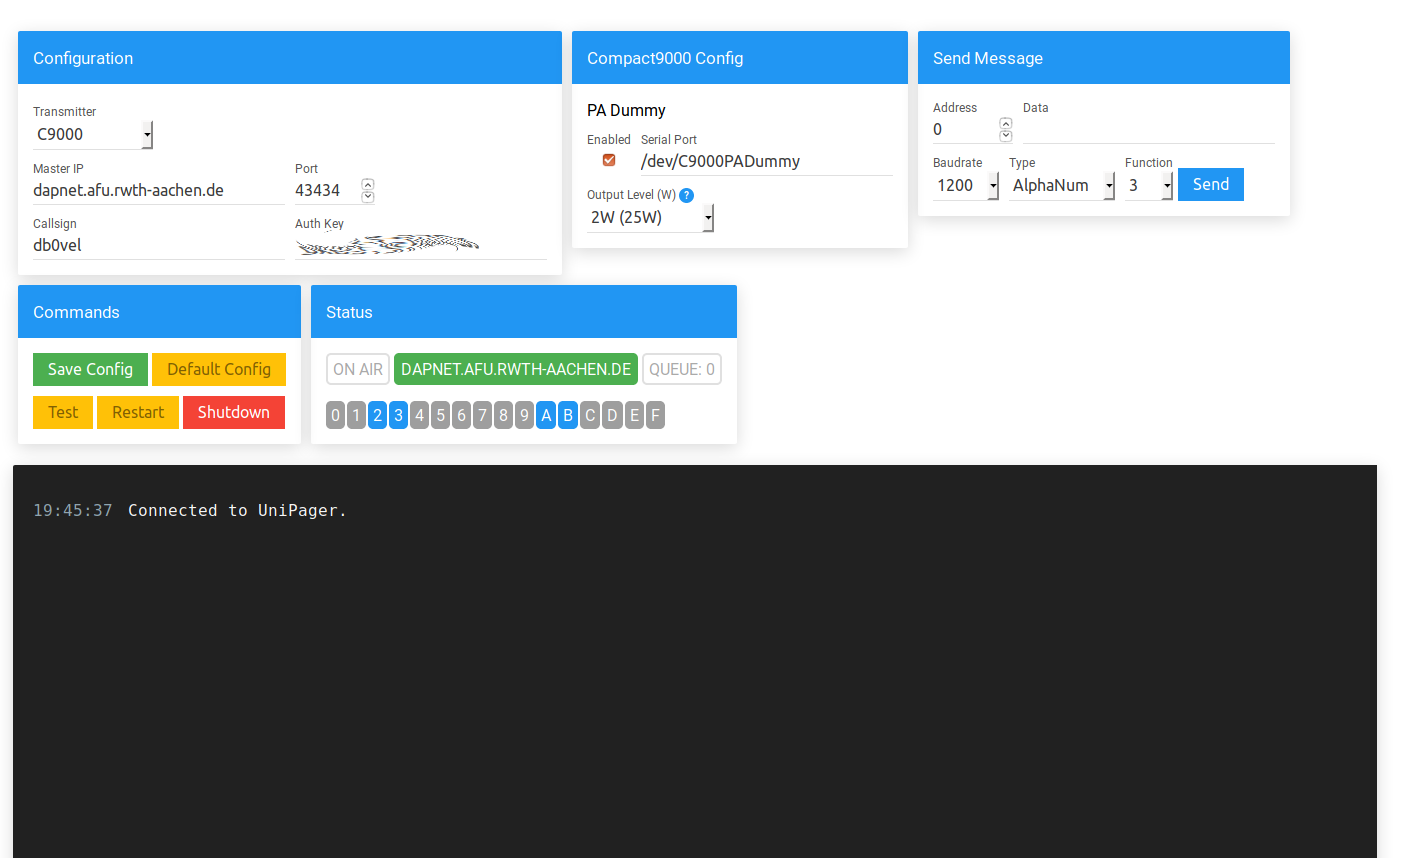Click timeslot indicator 2 in Status
Screen dimensions: 1402x858
377,415
